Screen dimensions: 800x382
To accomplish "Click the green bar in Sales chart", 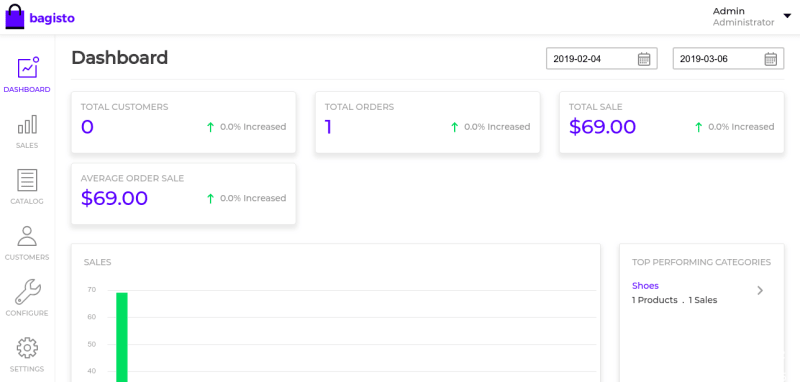I will [x=122, y=337].
